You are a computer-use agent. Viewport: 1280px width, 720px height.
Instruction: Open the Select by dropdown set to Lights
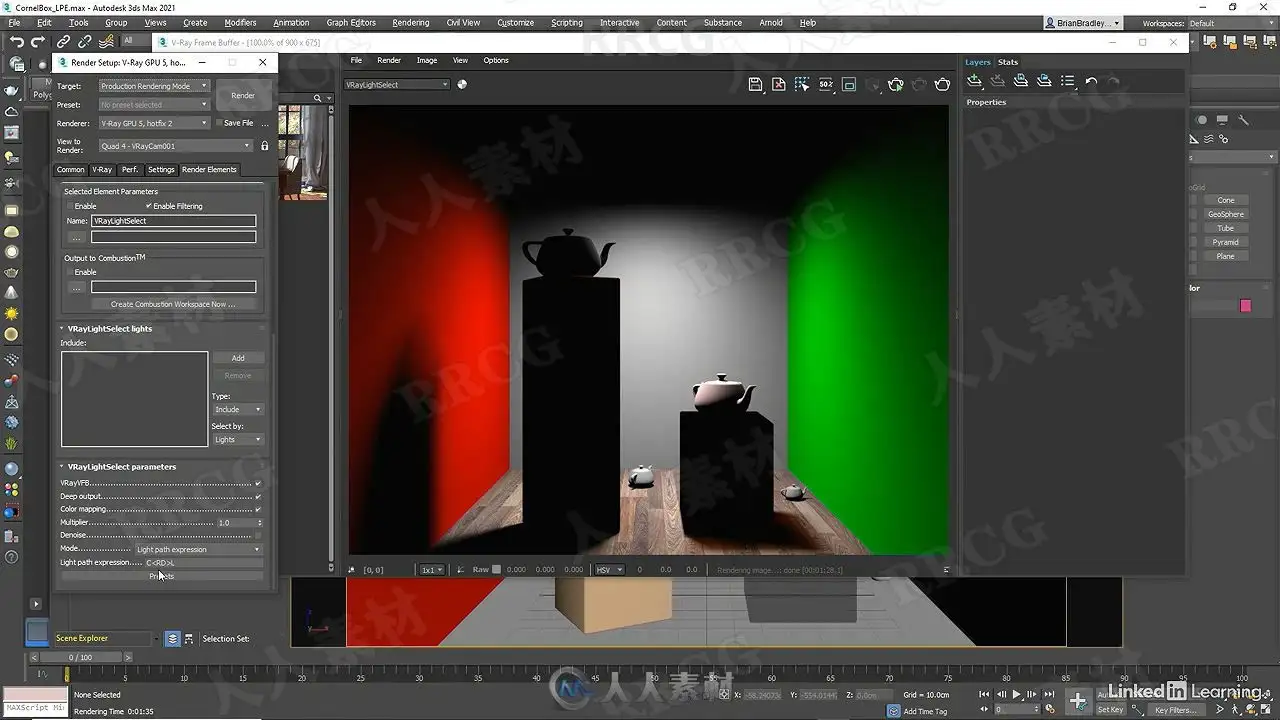(237, 439)
